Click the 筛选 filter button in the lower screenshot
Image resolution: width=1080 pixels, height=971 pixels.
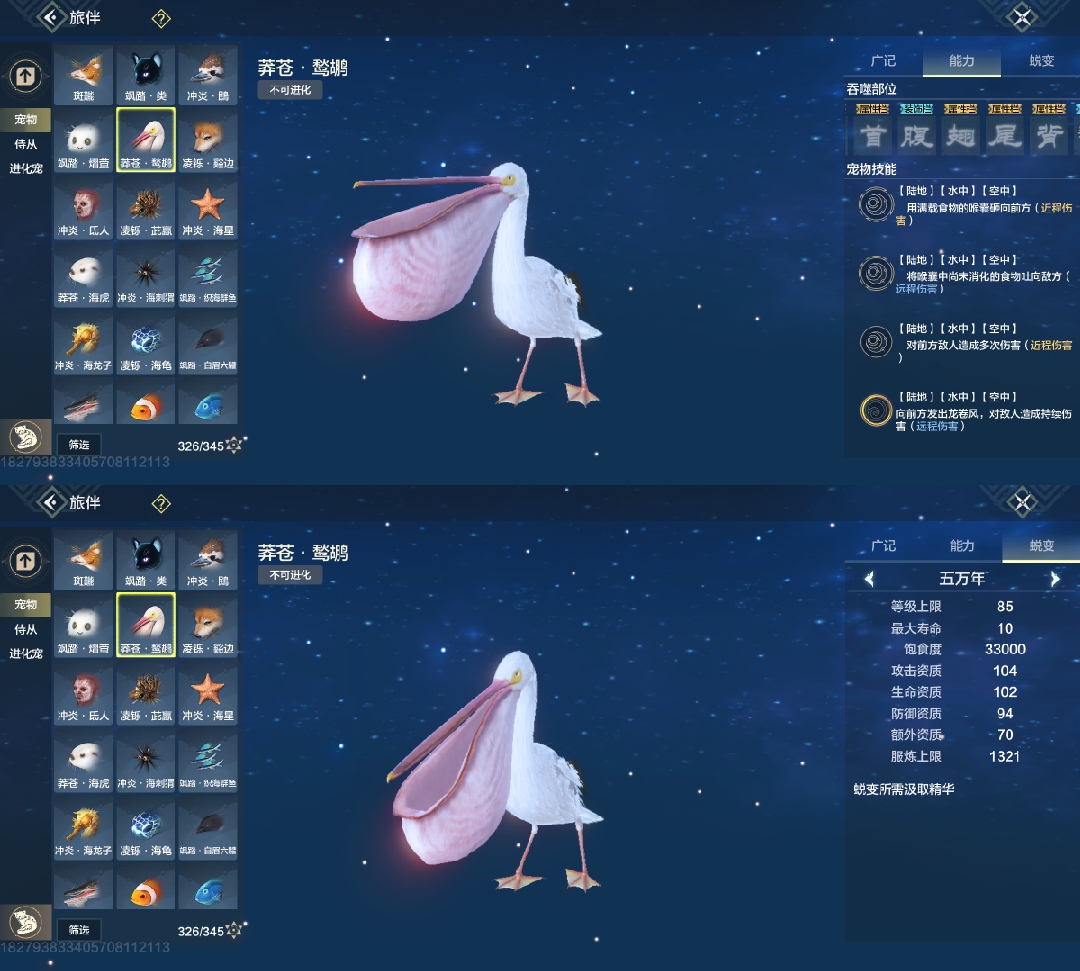point(79,930)
